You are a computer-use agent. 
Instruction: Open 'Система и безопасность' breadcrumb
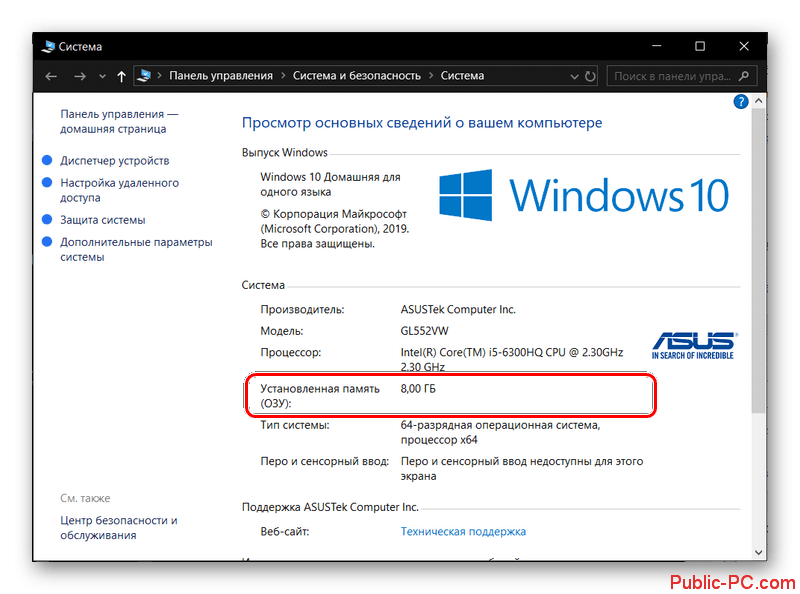point(357,76)
